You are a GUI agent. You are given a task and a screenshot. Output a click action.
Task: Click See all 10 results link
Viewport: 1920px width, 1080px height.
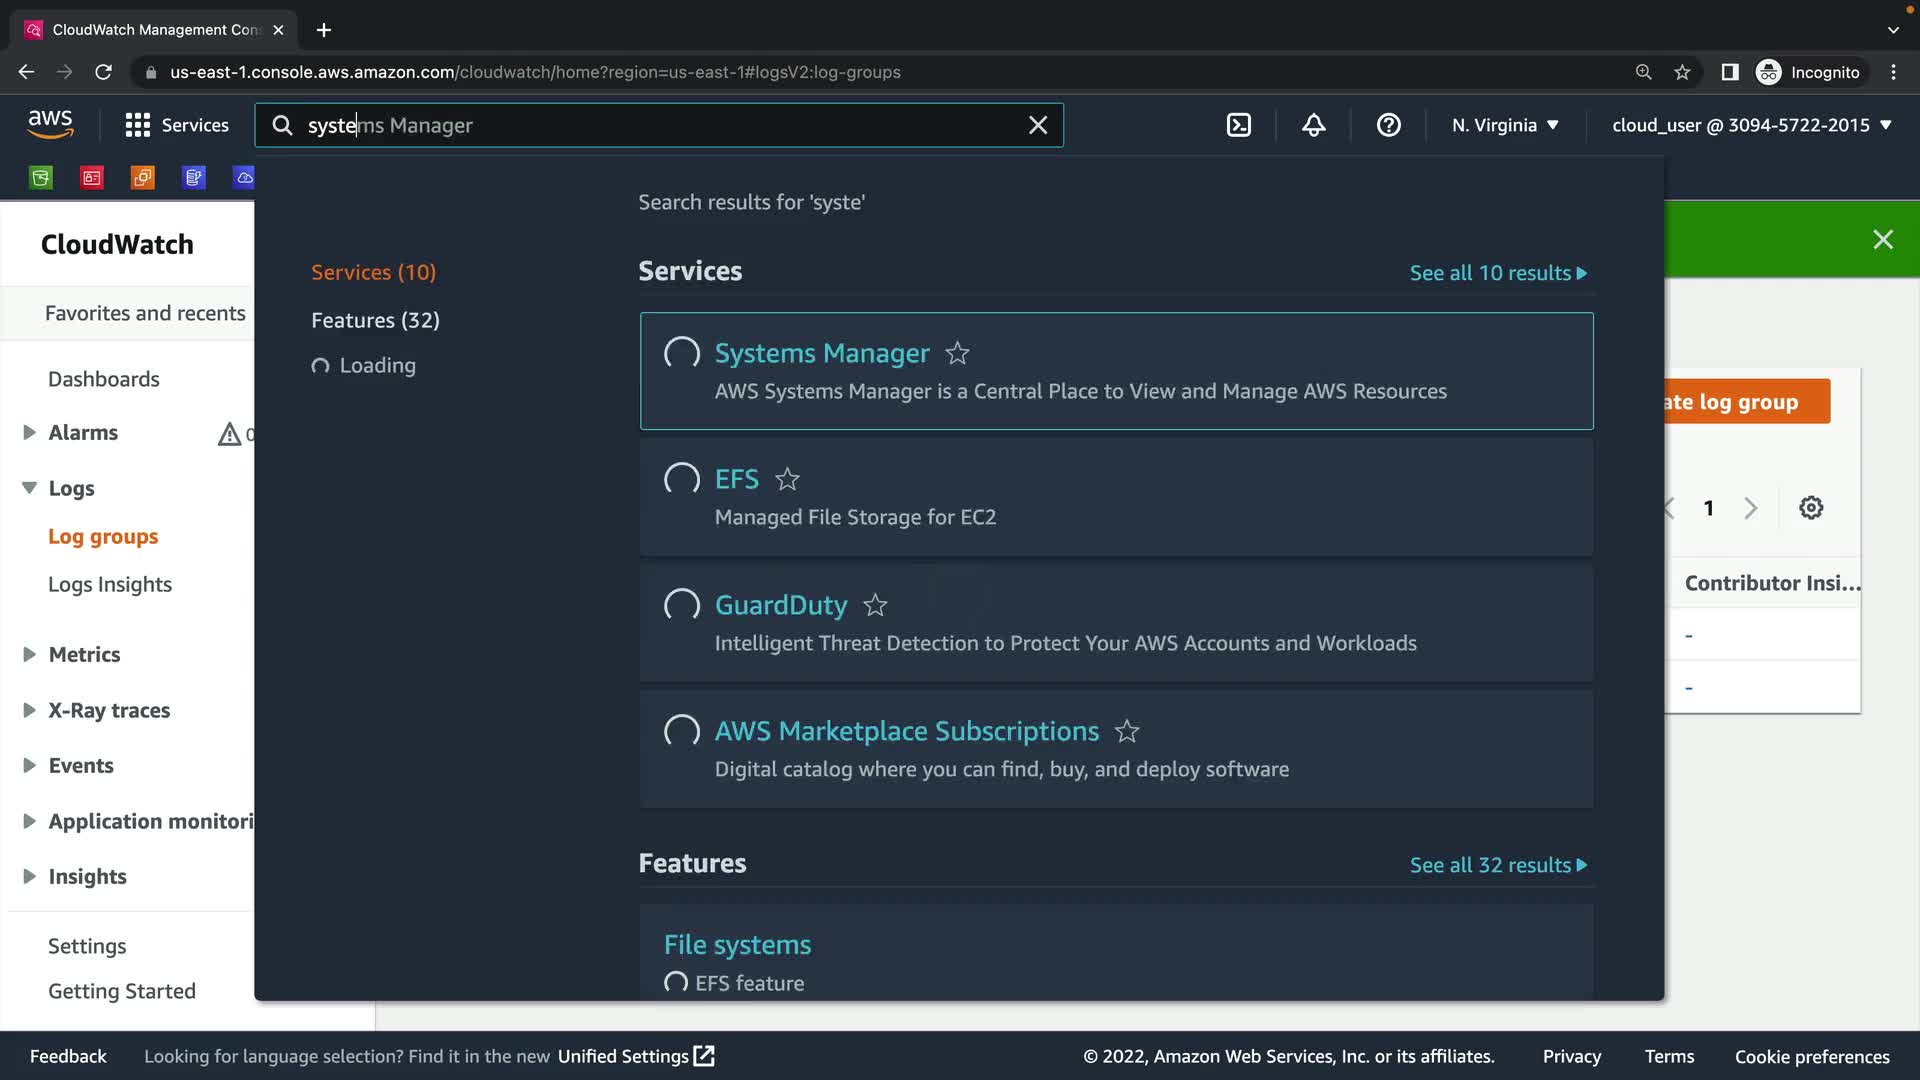(x=1497, y=273)
